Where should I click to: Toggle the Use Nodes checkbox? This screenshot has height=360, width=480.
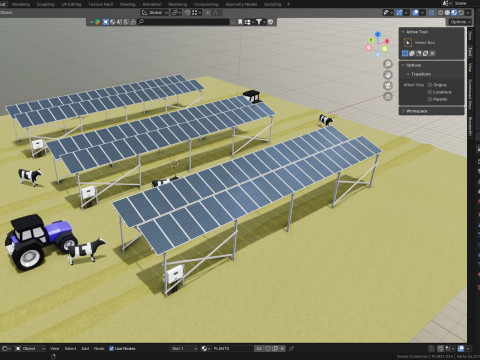(x=111, y=348)
